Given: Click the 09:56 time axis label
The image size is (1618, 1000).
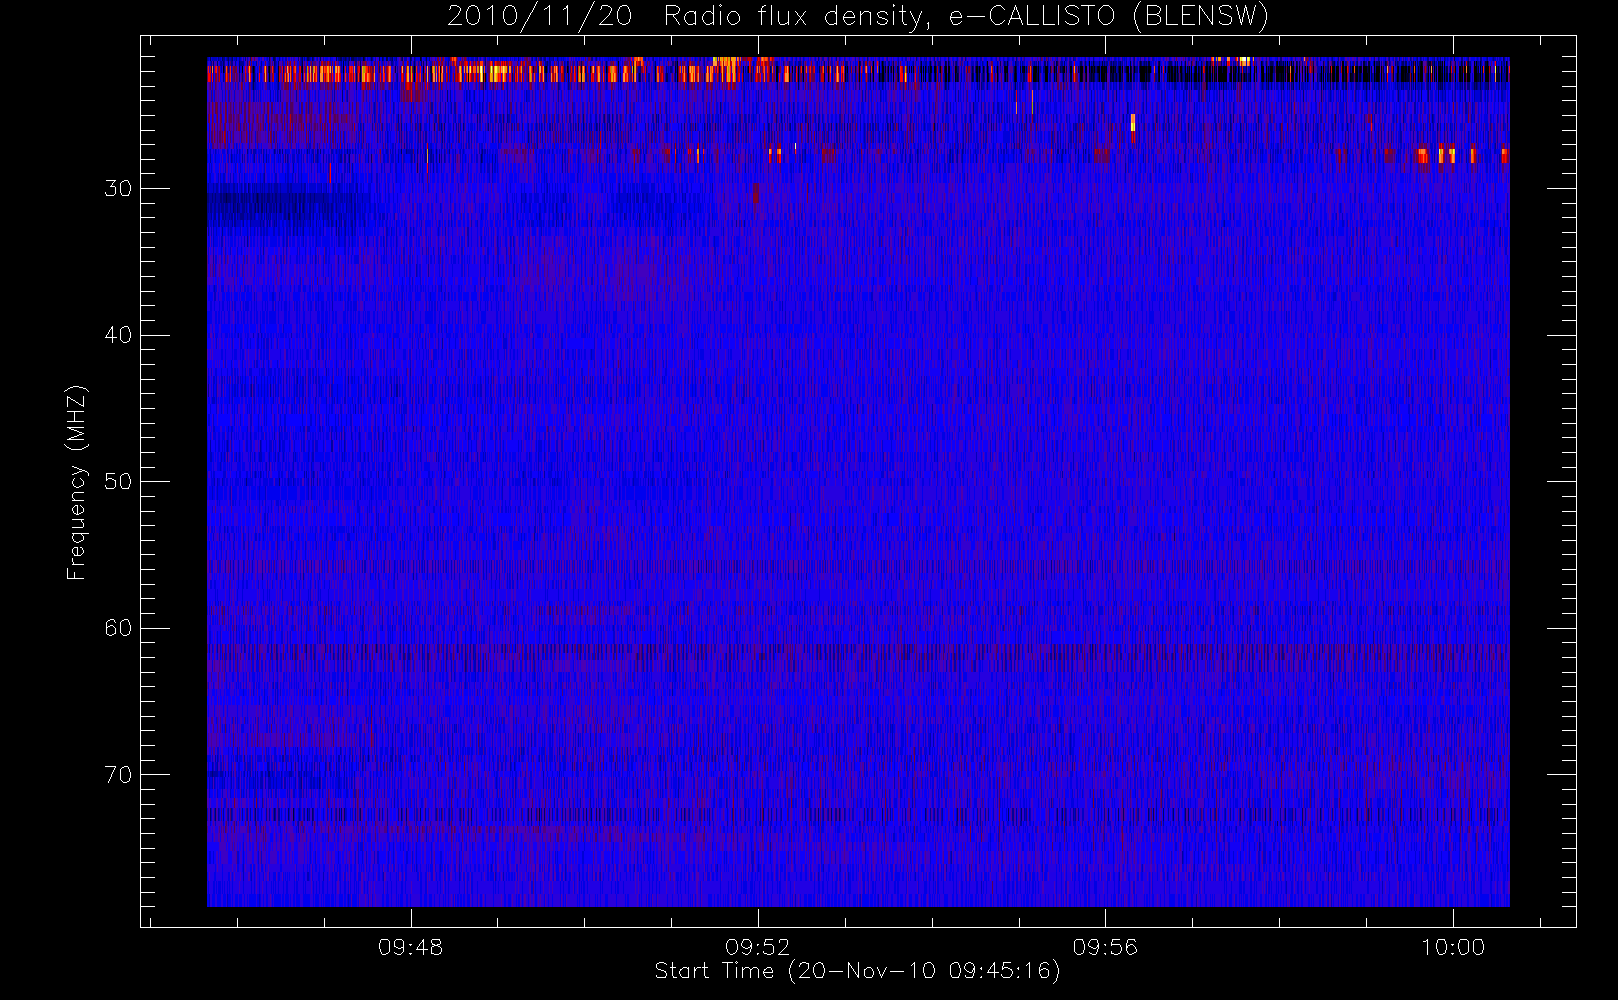Looking at the screenshot, I should [1105, 947].
